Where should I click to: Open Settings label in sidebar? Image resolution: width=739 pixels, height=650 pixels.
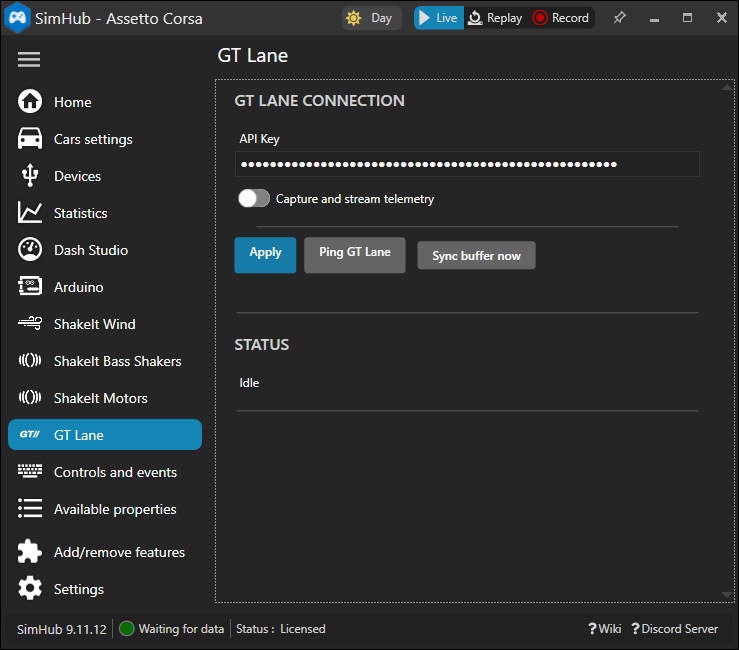click(79, 590)
